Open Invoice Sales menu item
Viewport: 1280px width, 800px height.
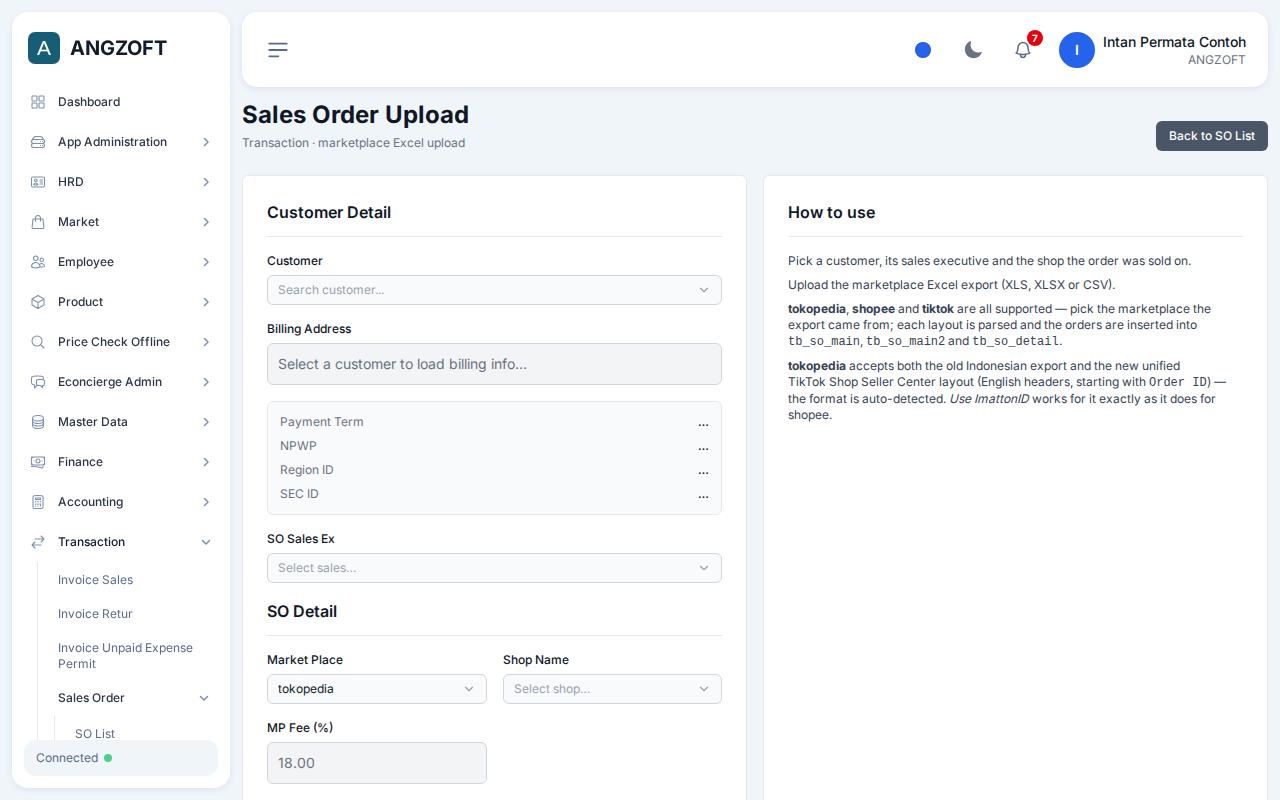click(x=95, y=580)
